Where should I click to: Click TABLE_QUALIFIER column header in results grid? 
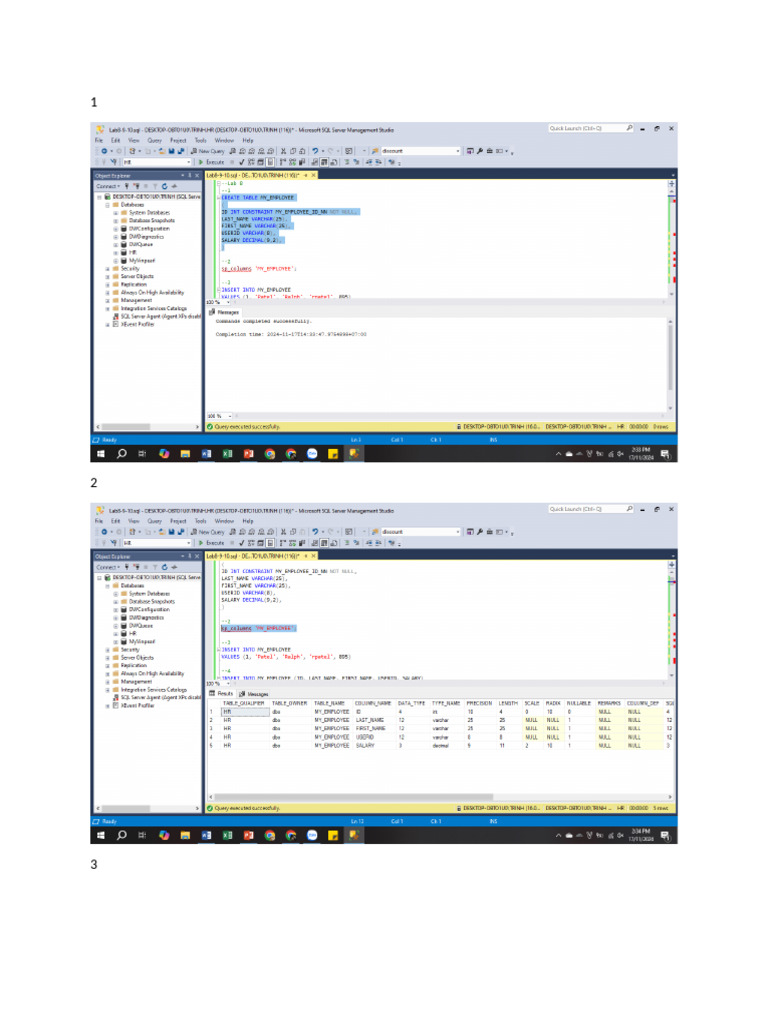pyautogui.click(x=244, y=703)
